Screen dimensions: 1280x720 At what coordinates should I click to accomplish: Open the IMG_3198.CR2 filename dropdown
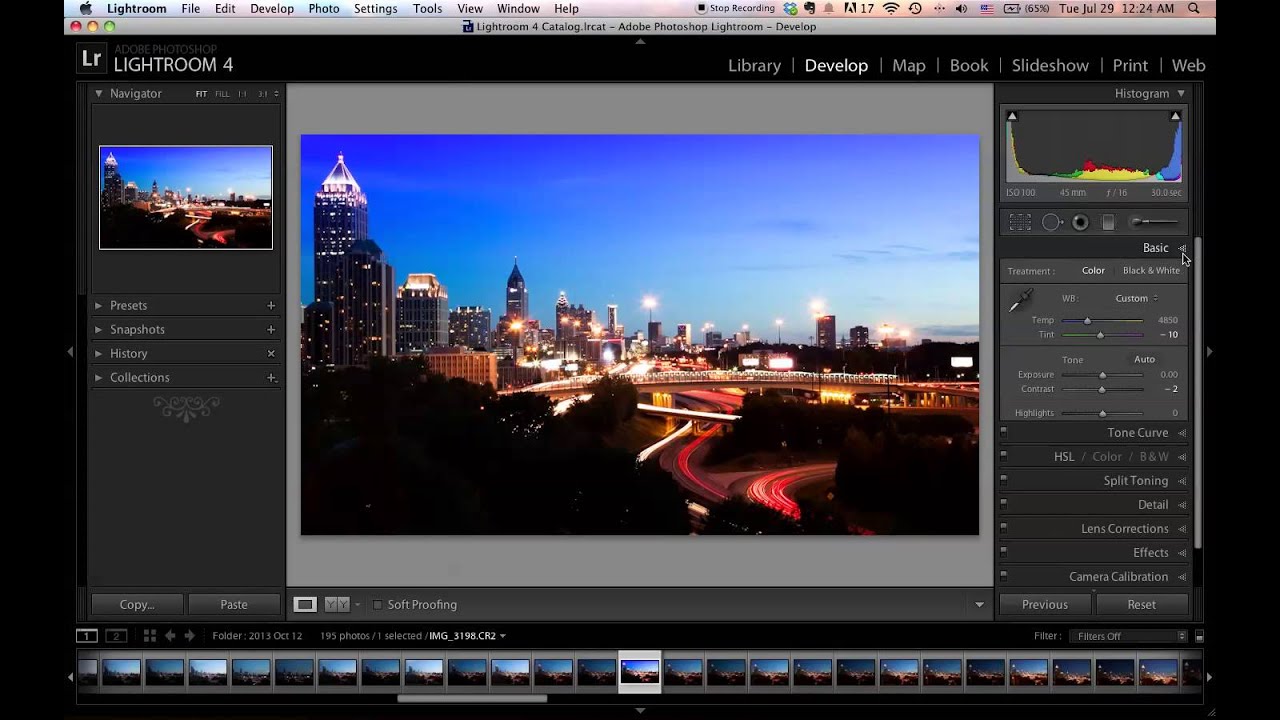[467, 636]
